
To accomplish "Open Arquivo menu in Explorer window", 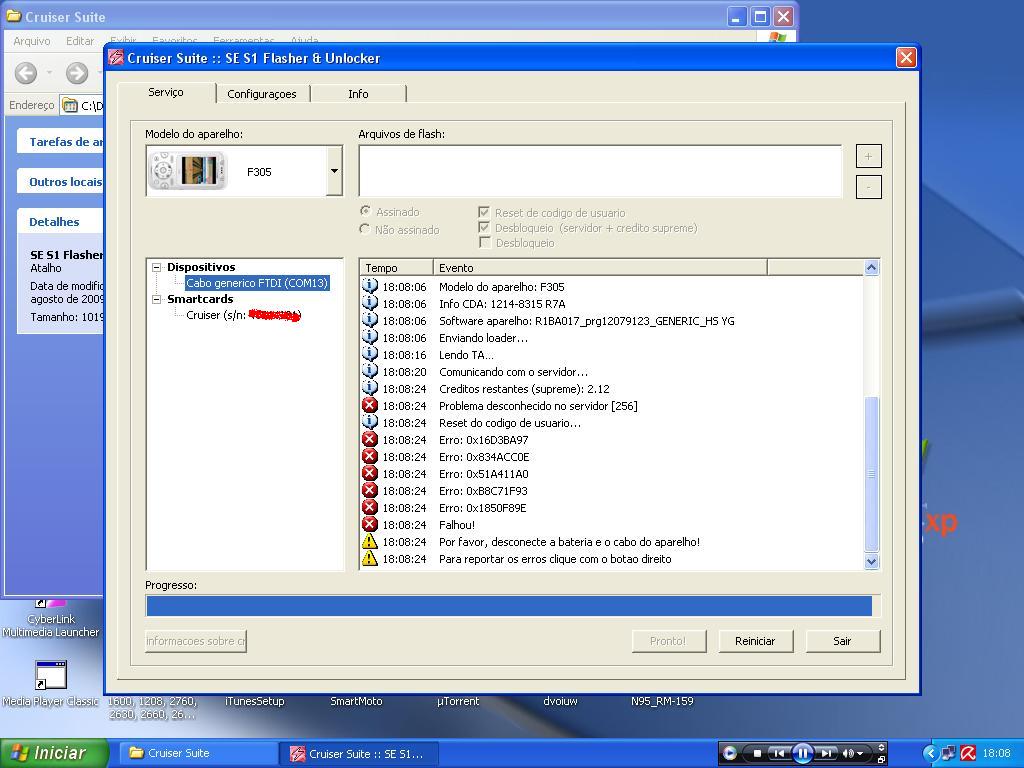I will pos(32,40).
